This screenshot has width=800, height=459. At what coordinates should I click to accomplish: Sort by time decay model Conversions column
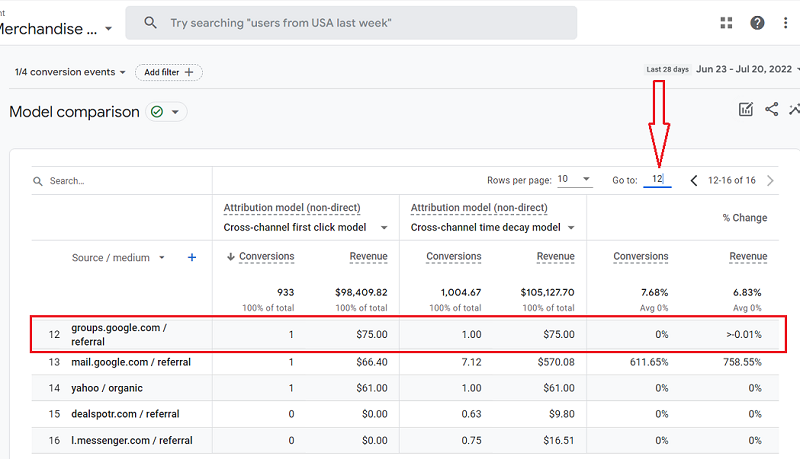454,257
